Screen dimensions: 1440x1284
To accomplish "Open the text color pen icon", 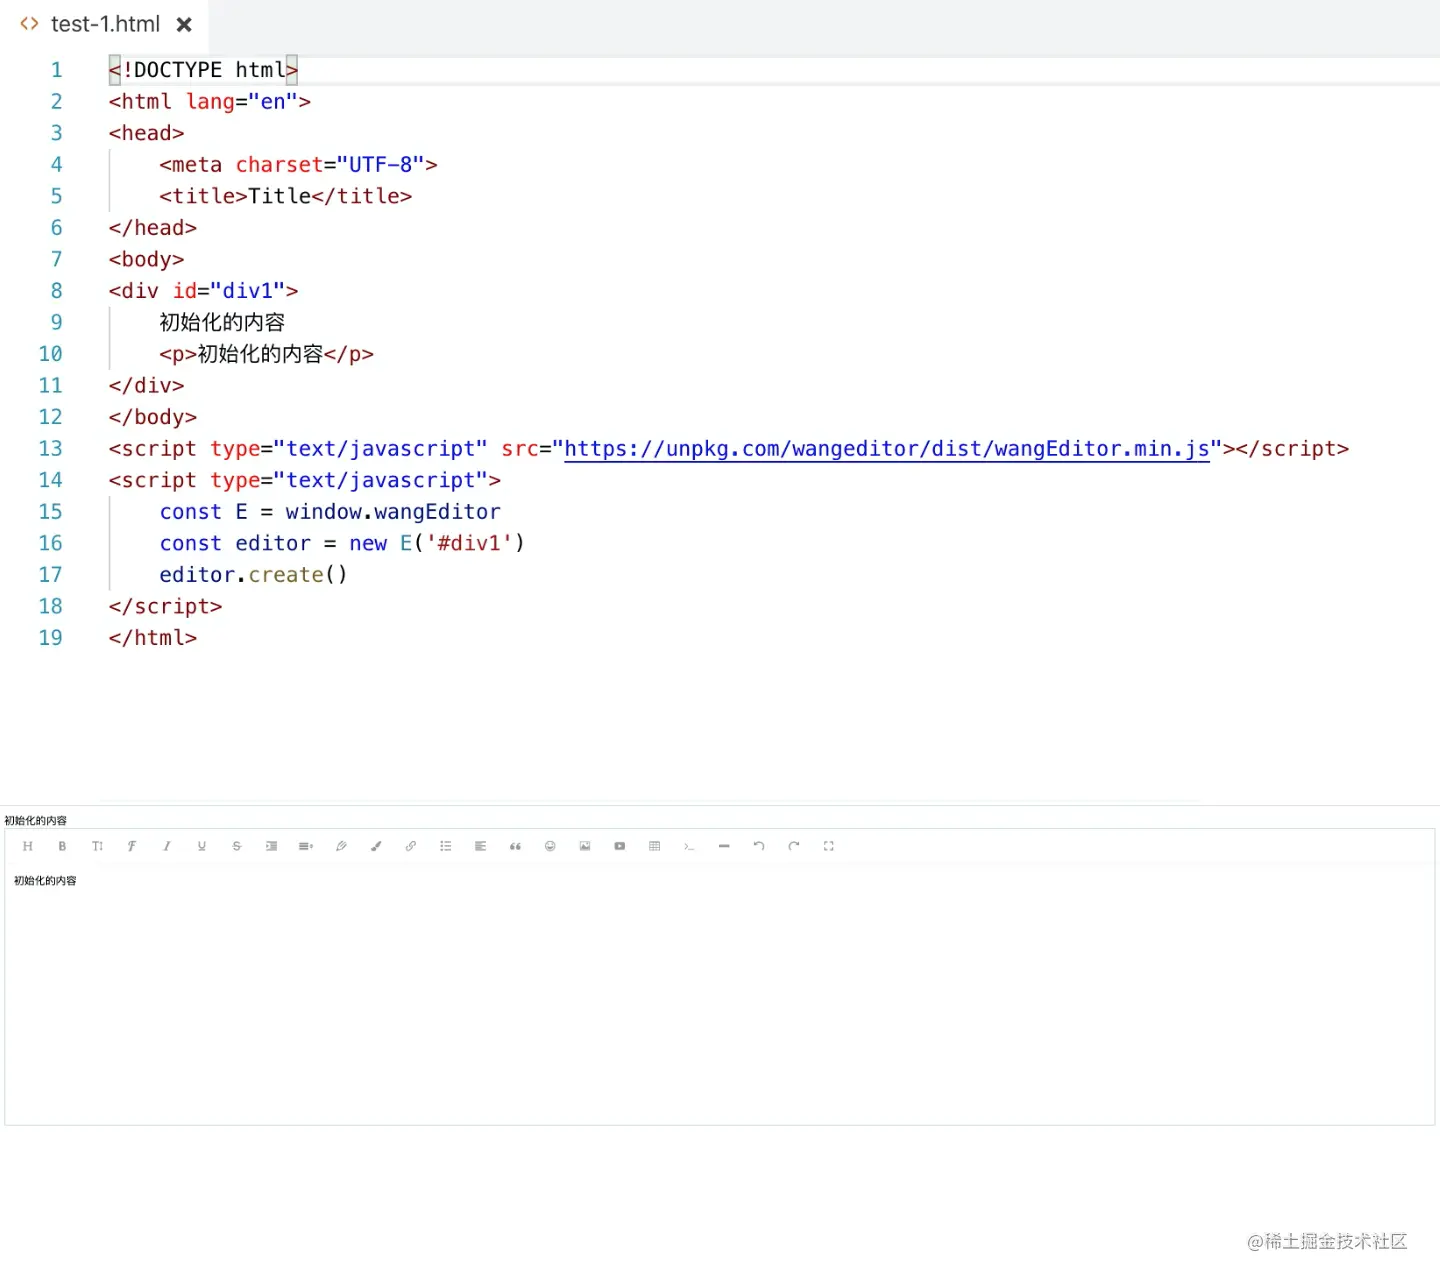I will pos(341,846).
